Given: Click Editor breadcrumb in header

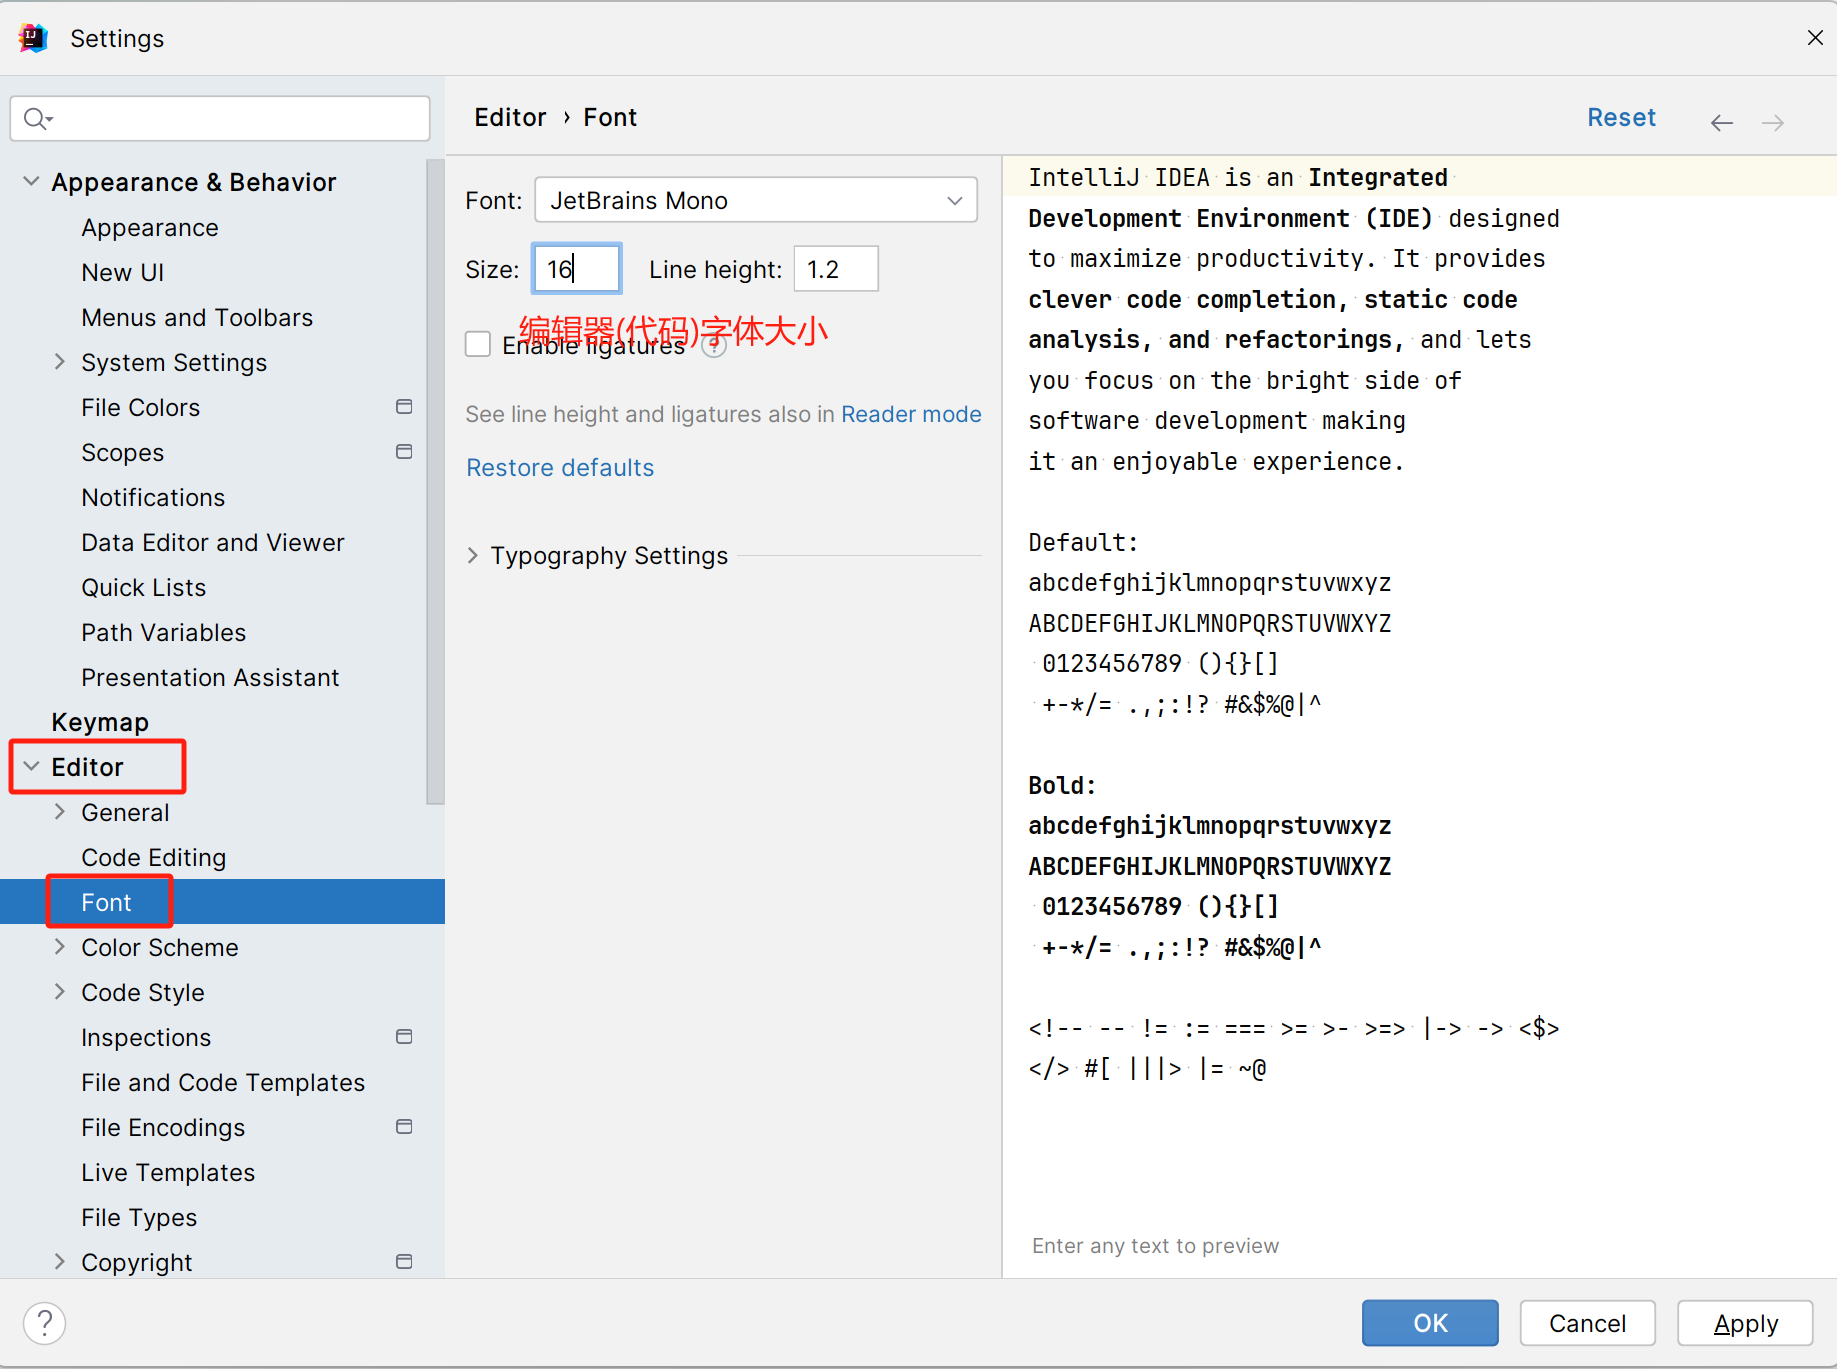Looking at the screenshot, I should (x=510, y=118).
